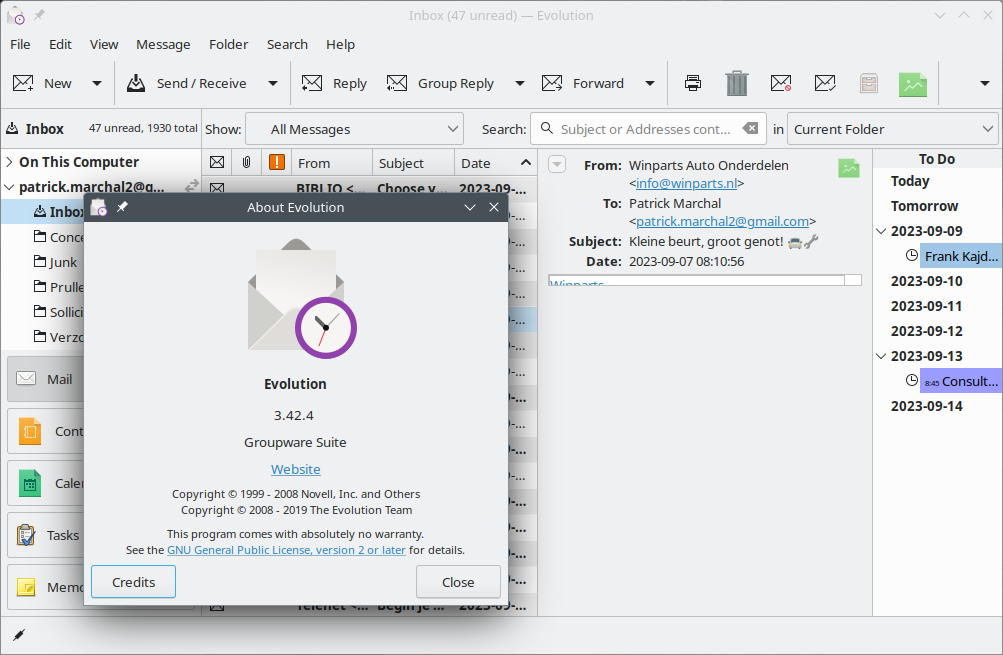Image resolution: width=1003 pixels, height=655 pixels.
Task: Open the GNU General Public License link
Action: 286,549
